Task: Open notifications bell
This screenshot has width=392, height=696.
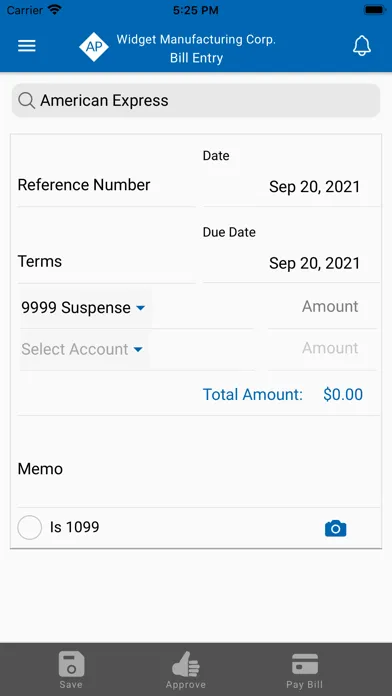Action: pyautogui.click(x=362, y=46)
